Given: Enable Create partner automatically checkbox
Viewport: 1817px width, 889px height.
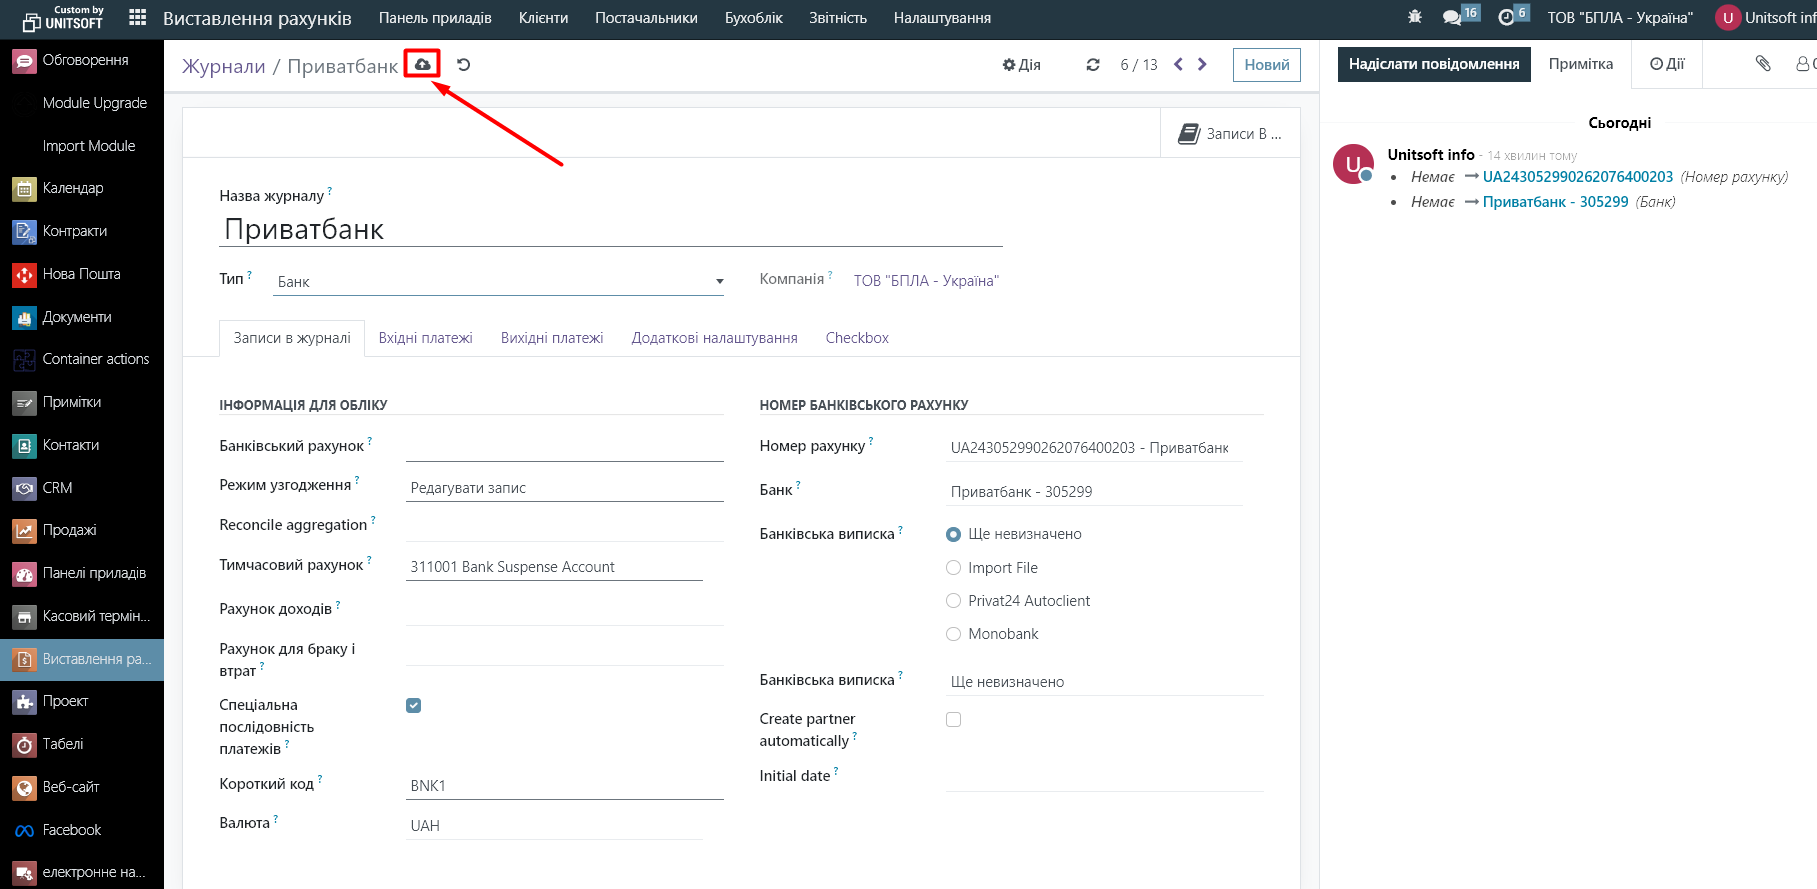Looking at the screenshot, I should click(953, 720).
